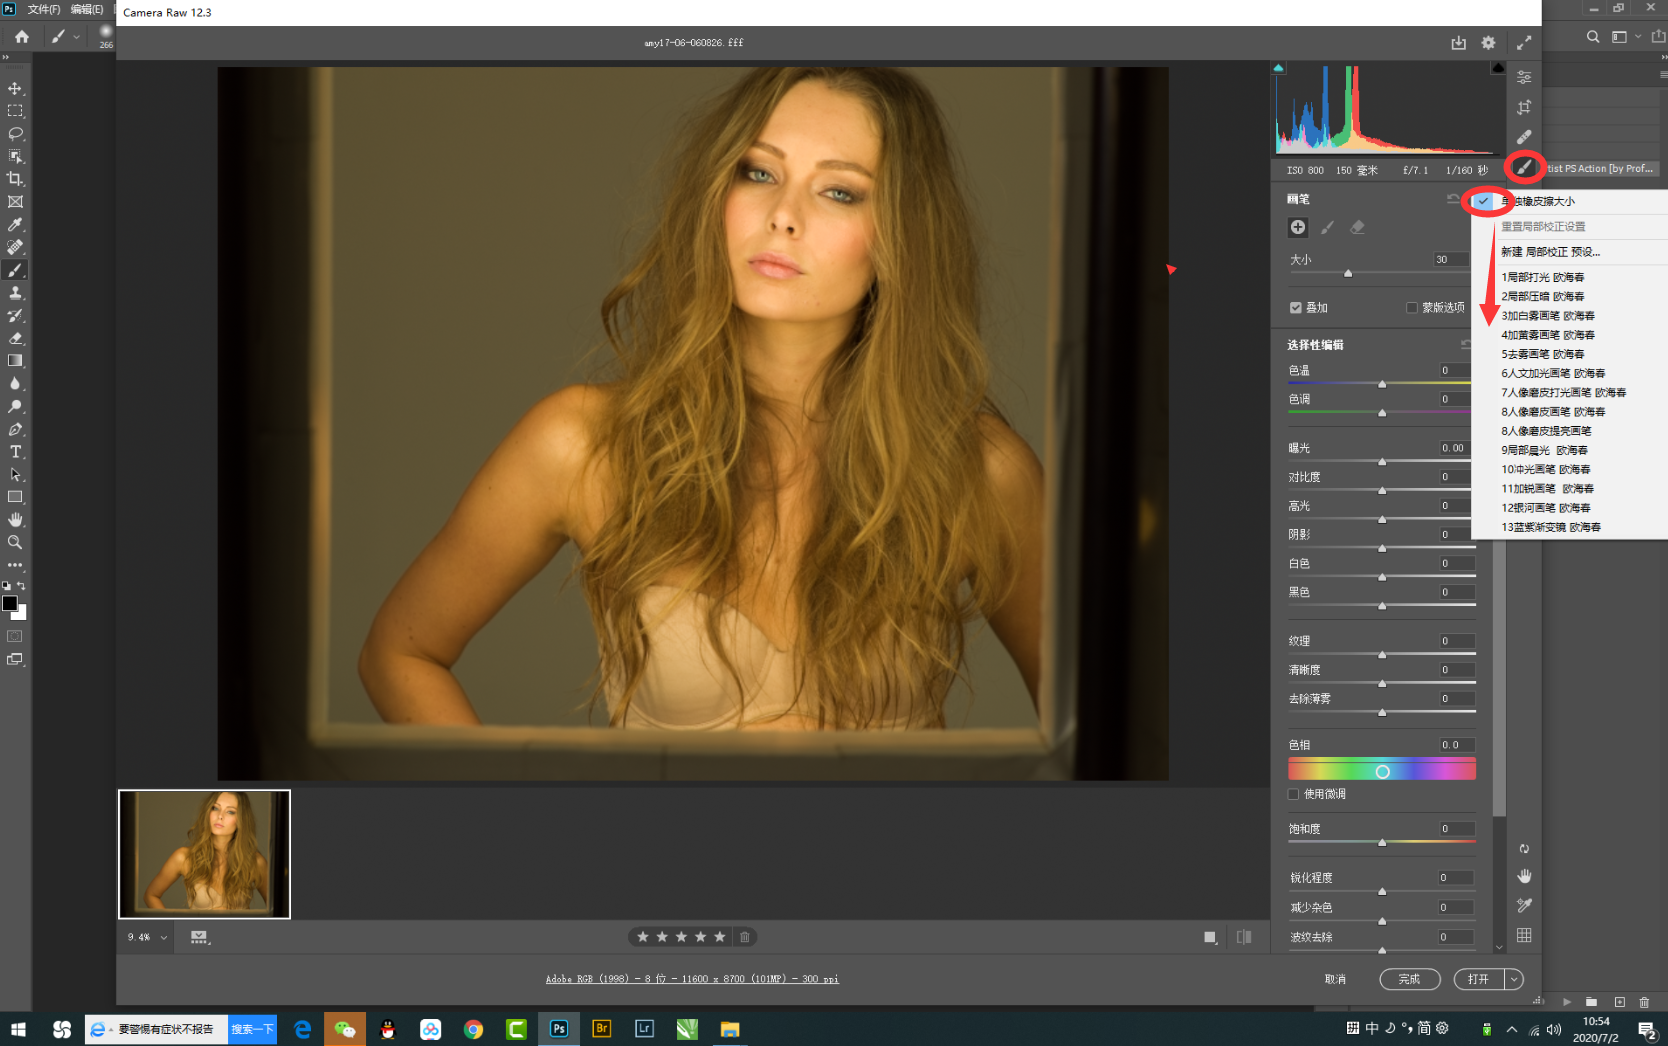Image resolution: width=1668 pixels, height=1046 pixels.
Task: Click the 打开 button
Action: click(1479, 979)
